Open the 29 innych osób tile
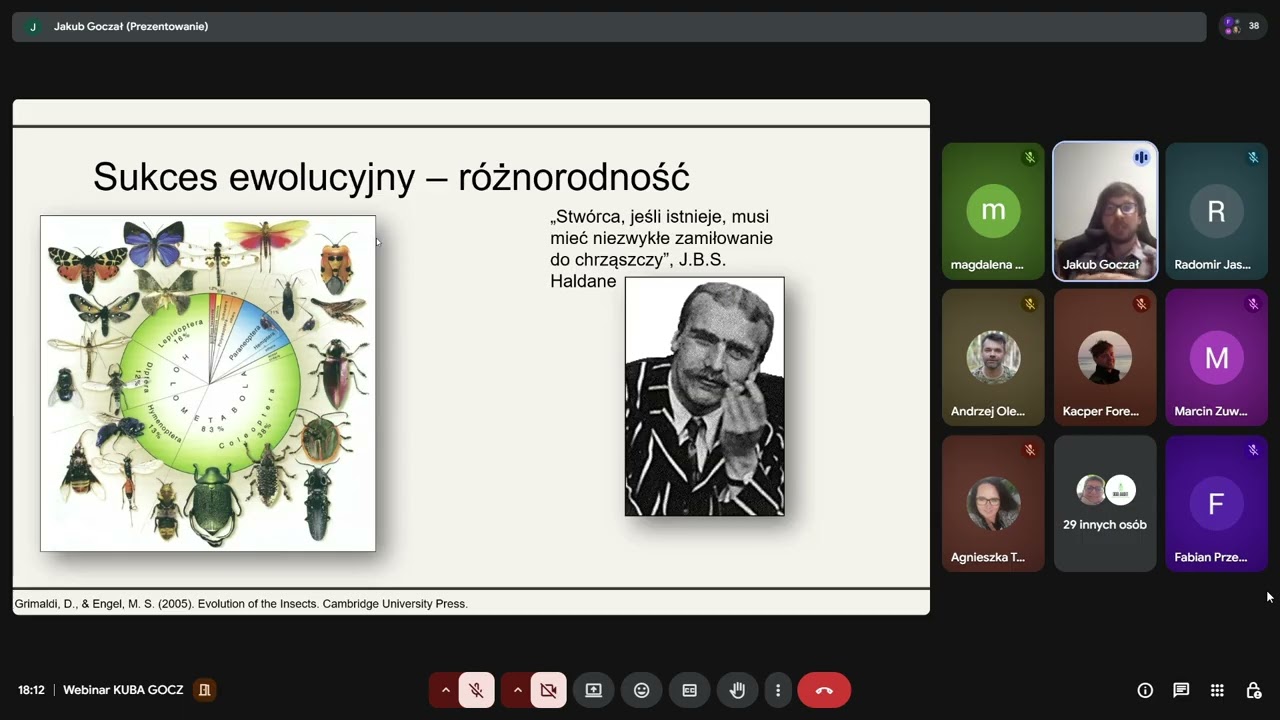 (1105, 503)
